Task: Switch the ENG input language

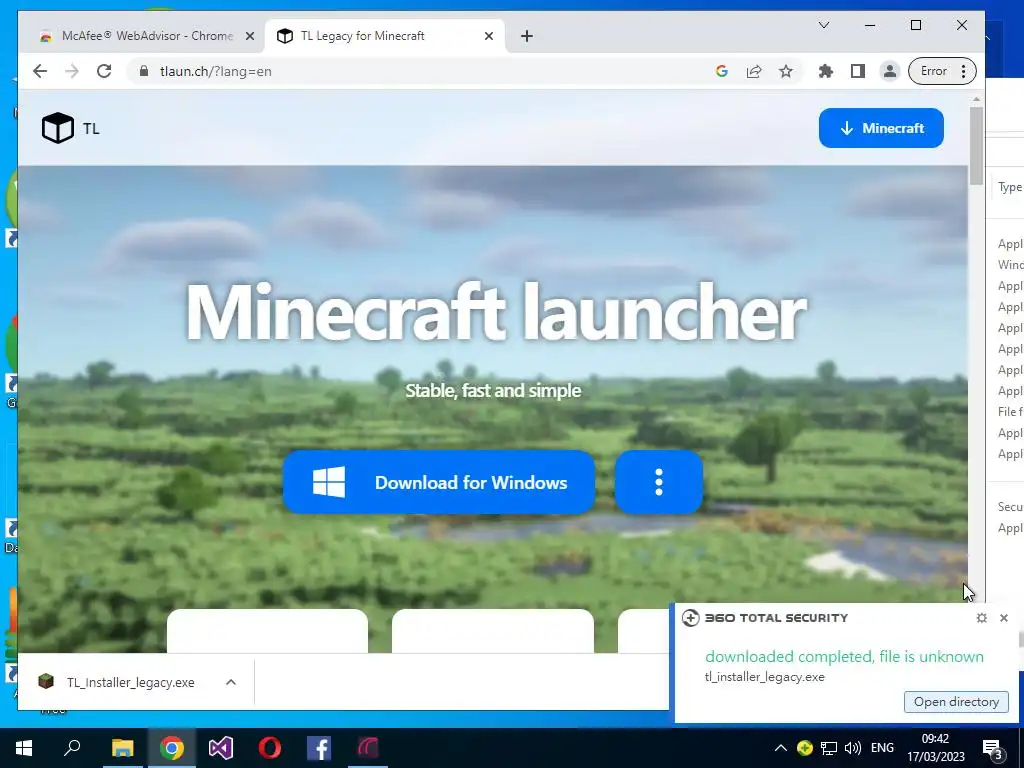Action: [x=882, y=748]
